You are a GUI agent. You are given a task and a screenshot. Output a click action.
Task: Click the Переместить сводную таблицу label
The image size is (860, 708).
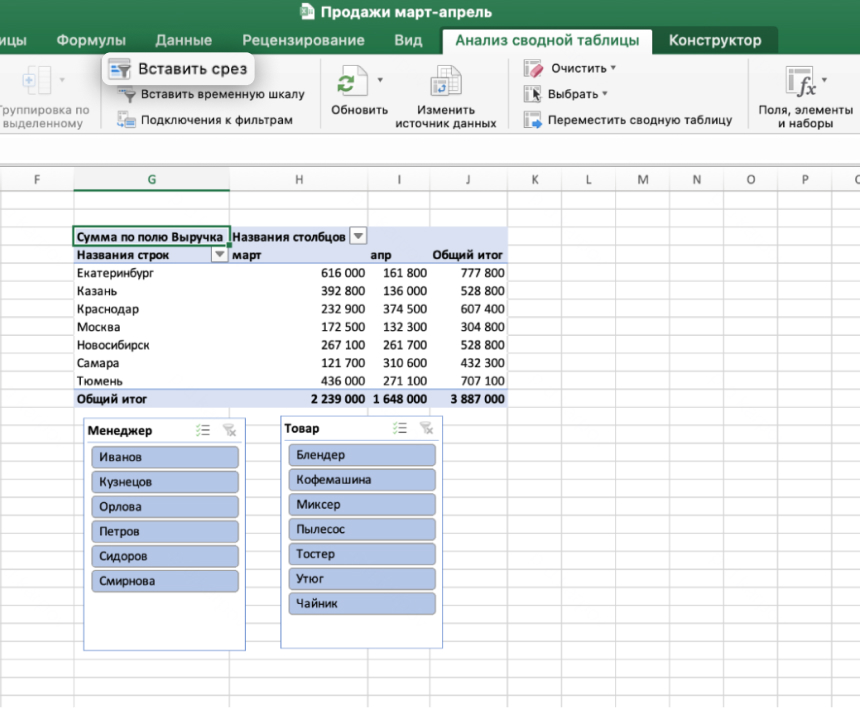[640, 120]
